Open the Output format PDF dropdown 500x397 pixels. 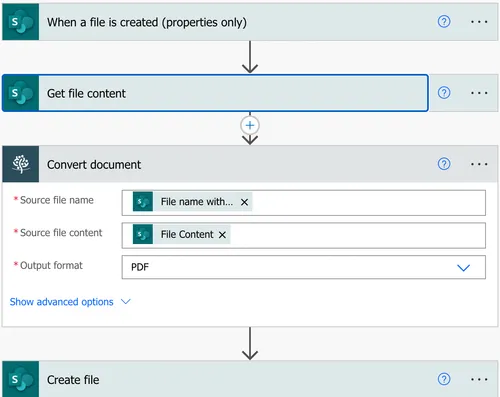click(304, 267)
